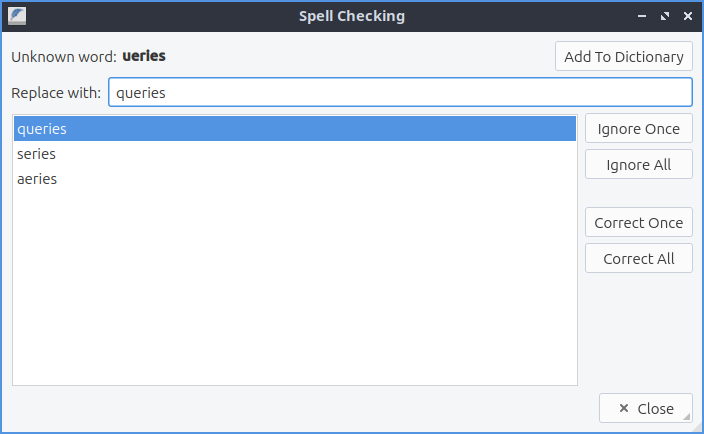Click the resize grip in the bottom-right corner

coord(697,427)
